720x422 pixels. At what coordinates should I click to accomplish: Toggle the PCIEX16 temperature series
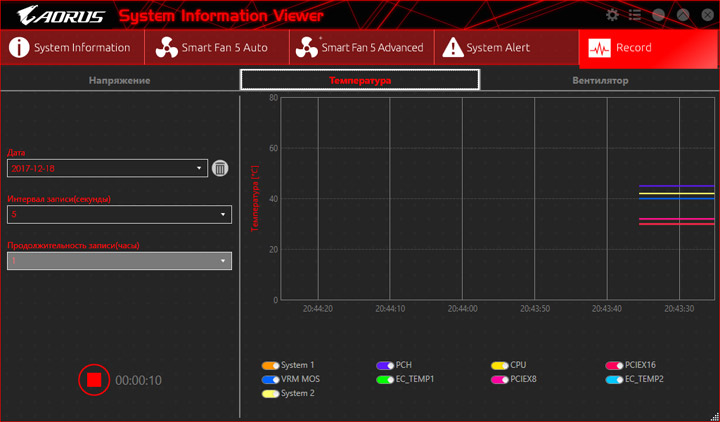(x=614, y=366)
